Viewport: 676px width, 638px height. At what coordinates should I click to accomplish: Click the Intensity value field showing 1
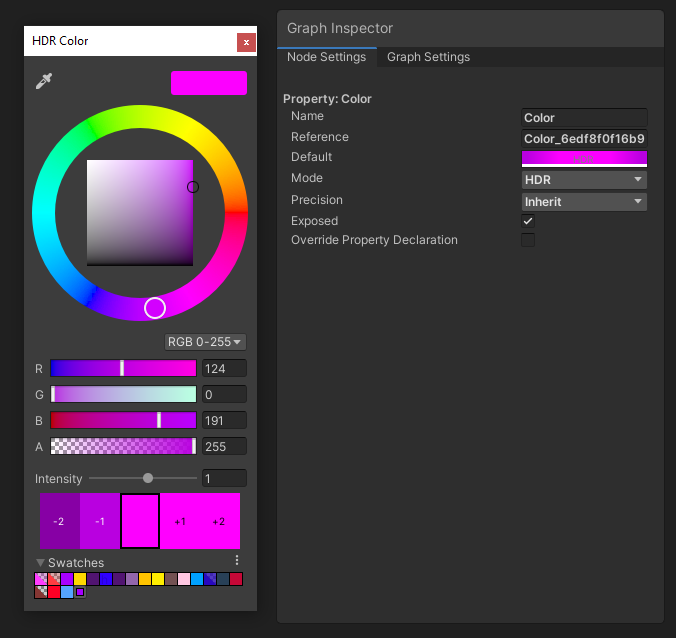[x=224, y=478]
